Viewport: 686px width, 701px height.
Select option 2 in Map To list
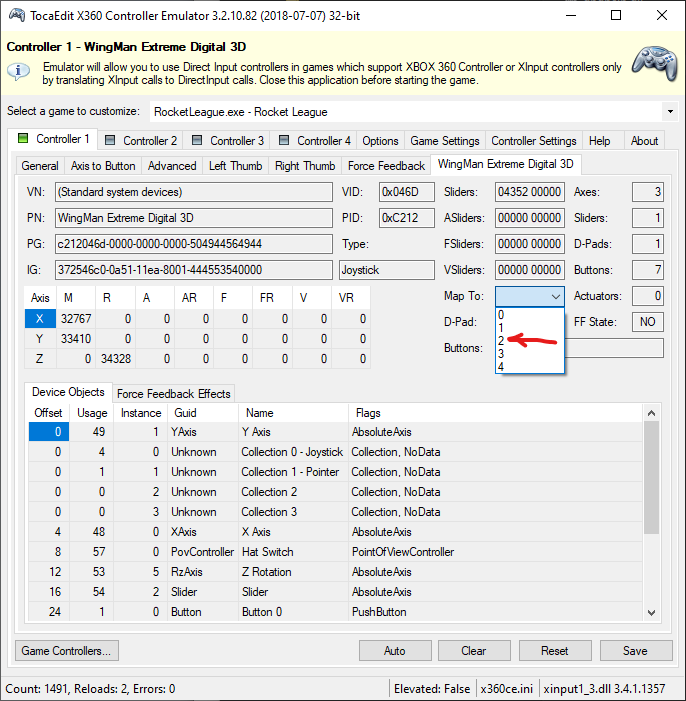pyautogui.click(x=529, y=341)
